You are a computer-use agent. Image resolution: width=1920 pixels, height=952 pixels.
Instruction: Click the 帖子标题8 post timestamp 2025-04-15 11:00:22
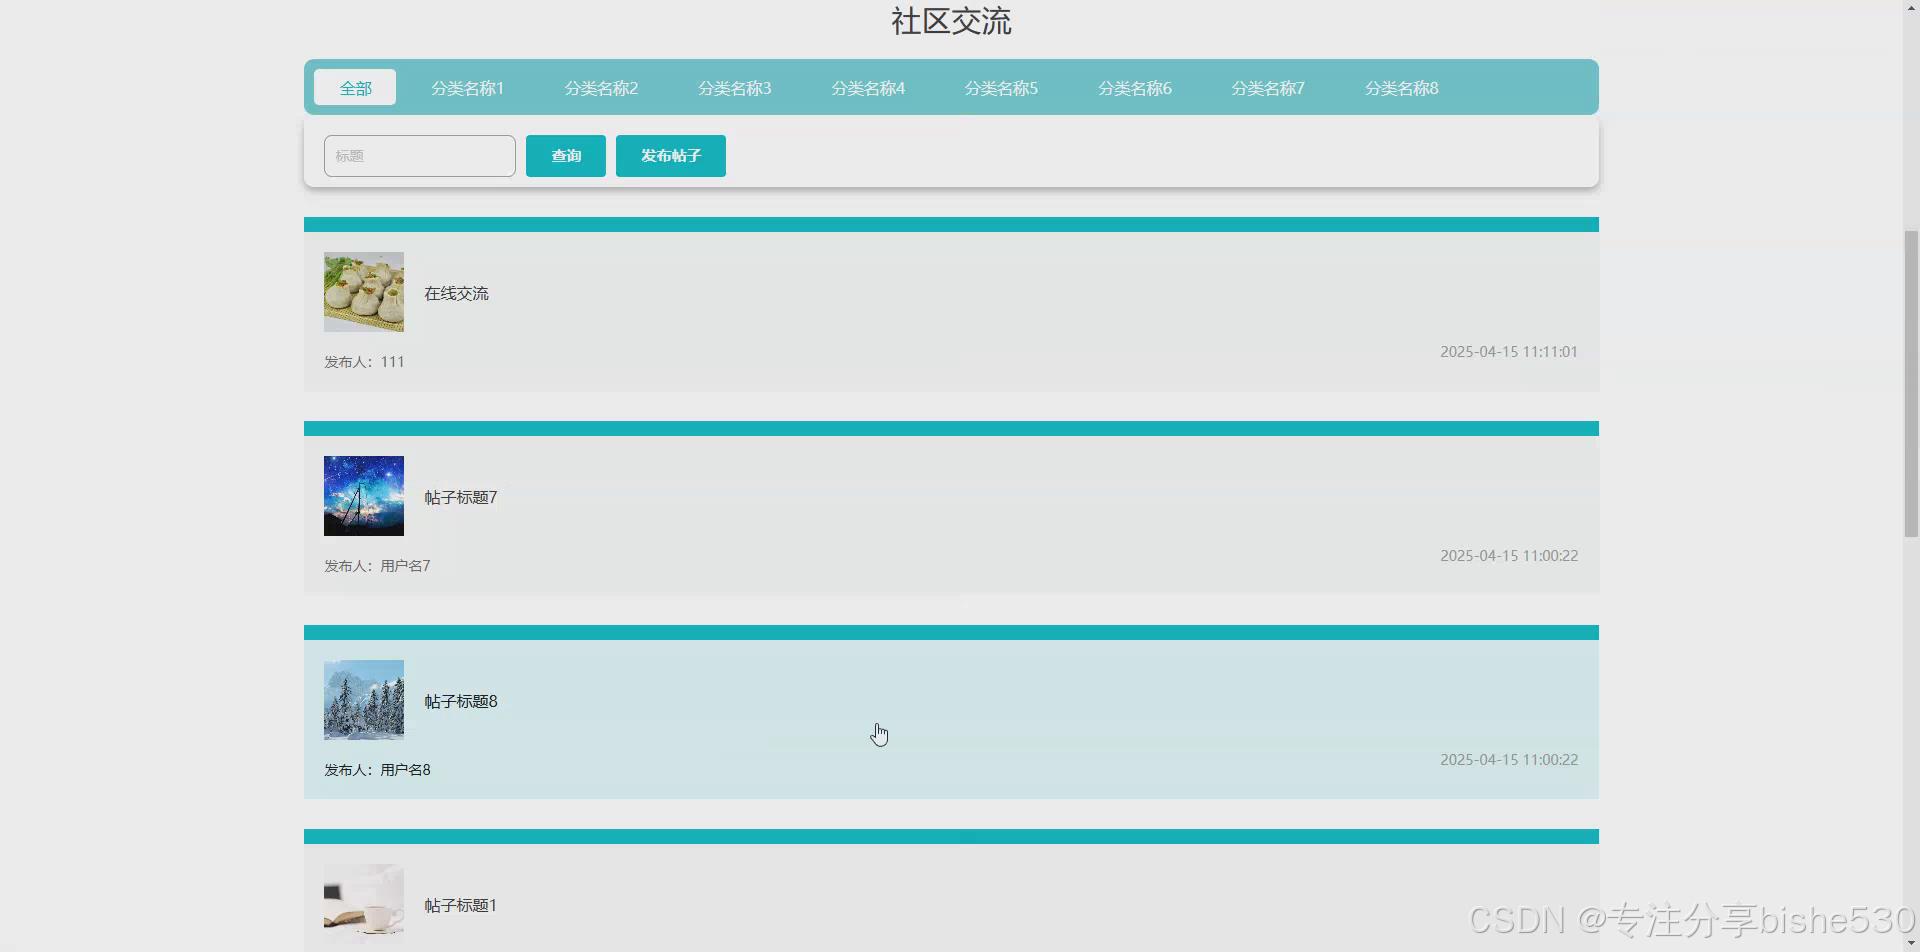(x=1509, y=760)
